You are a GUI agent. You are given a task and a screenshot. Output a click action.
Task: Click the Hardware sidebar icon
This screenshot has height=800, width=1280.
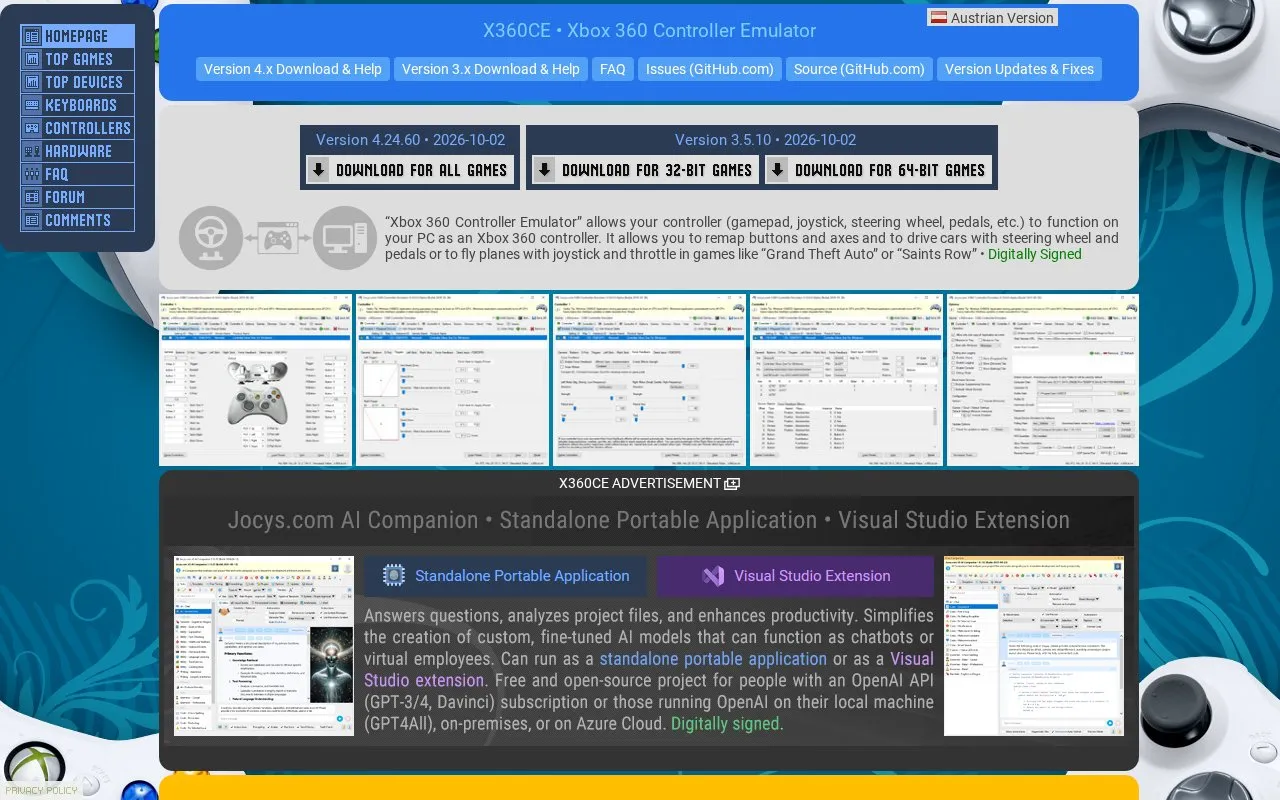click(x=31, y=151)
